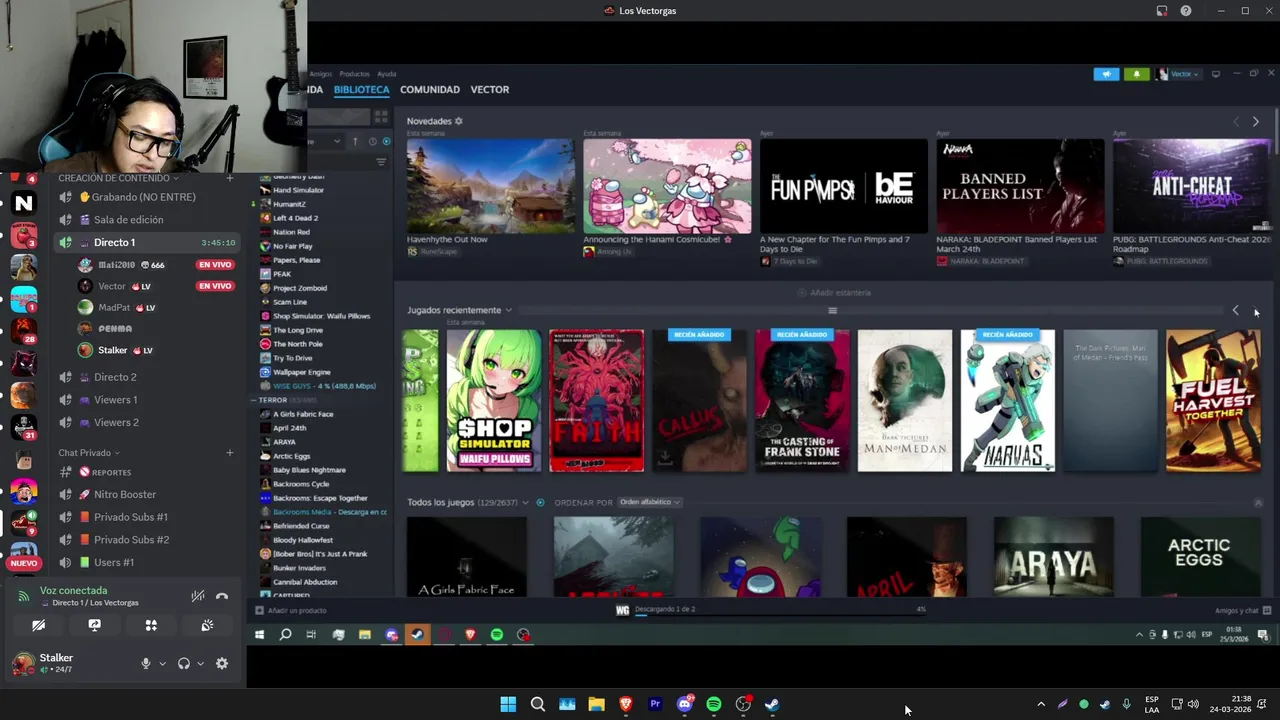Open Fuel Harvest Together game cover

click(x=1213, y=400)
